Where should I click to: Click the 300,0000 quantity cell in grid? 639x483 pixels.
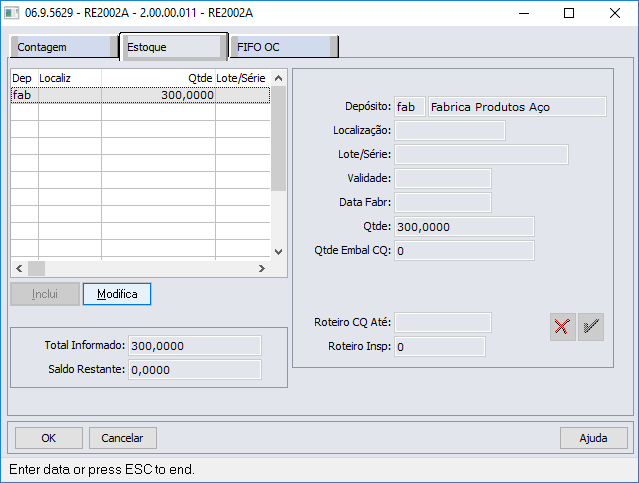(x=158, y=95)
